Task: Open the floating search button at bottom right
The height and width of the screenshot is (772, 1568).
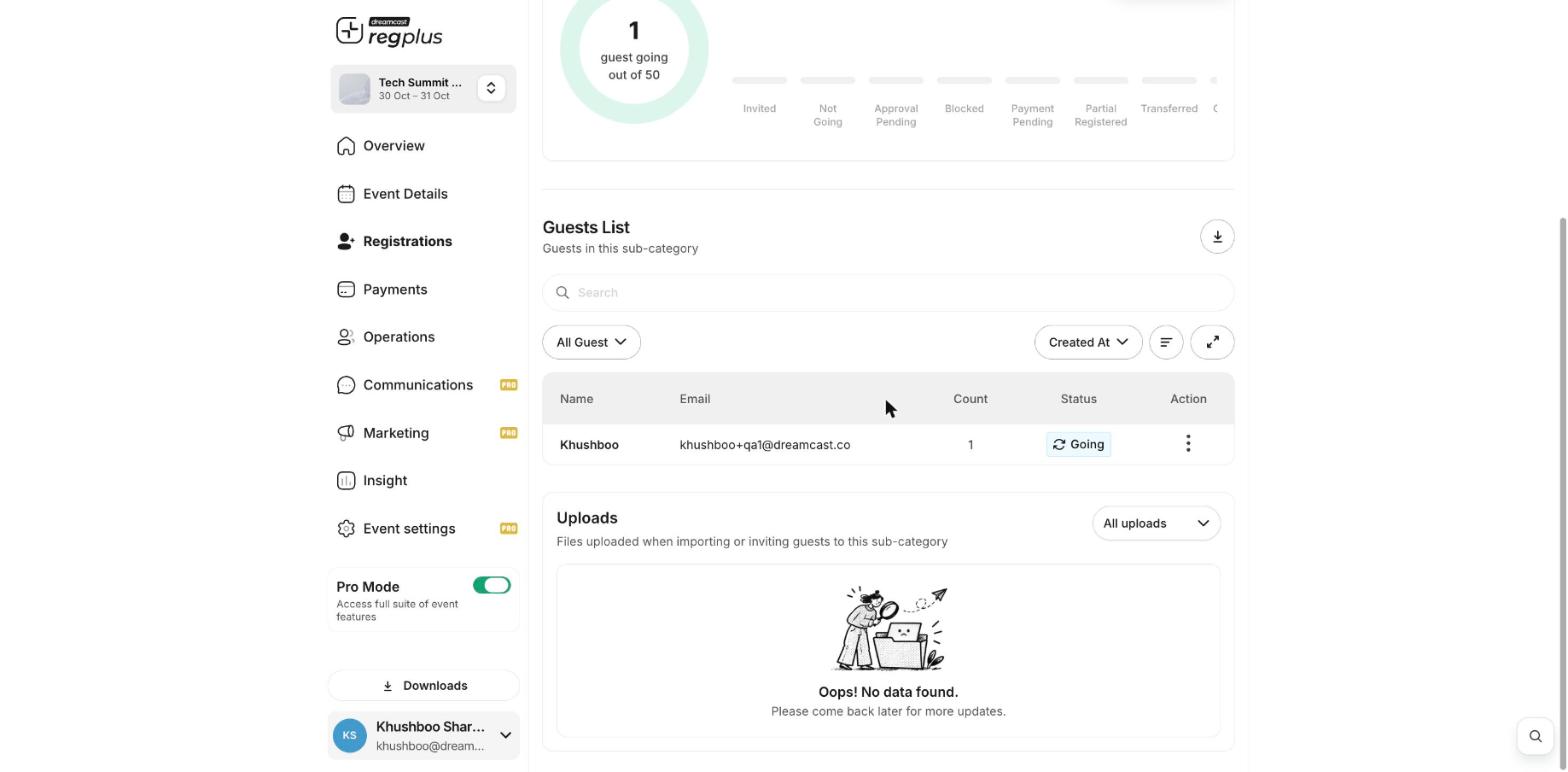Action: pyautogui.click(x=1535, y=736)
